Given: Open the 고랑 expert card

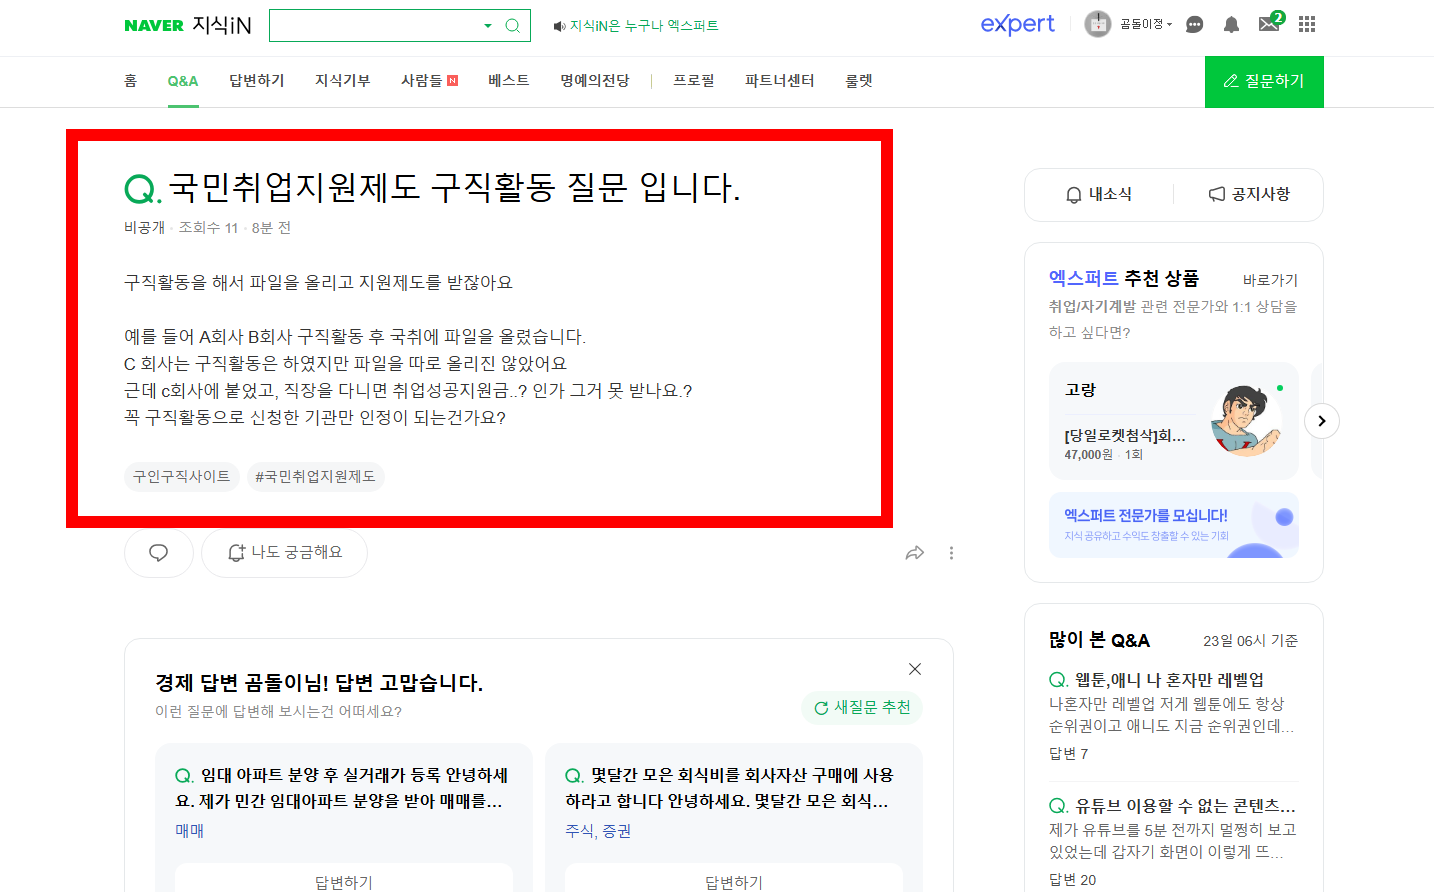Looking at the screenshot, I should (1174, 421).
